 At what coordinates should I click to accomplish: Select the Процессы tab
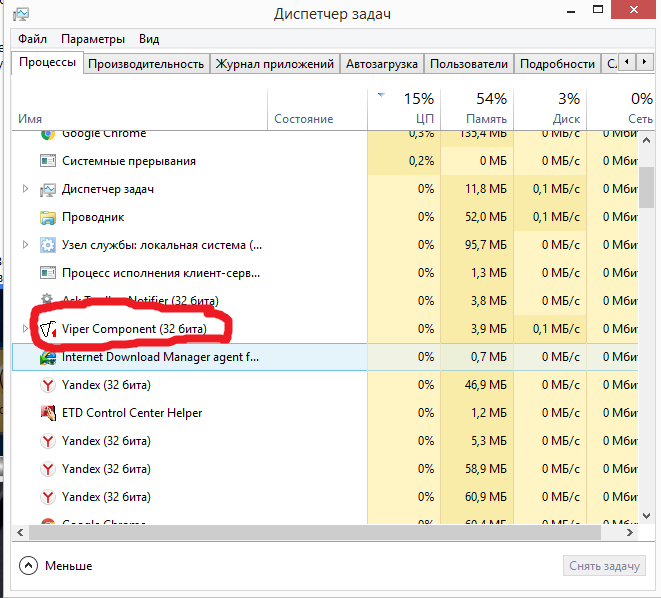pyautogui.click(x=47, y=62)
